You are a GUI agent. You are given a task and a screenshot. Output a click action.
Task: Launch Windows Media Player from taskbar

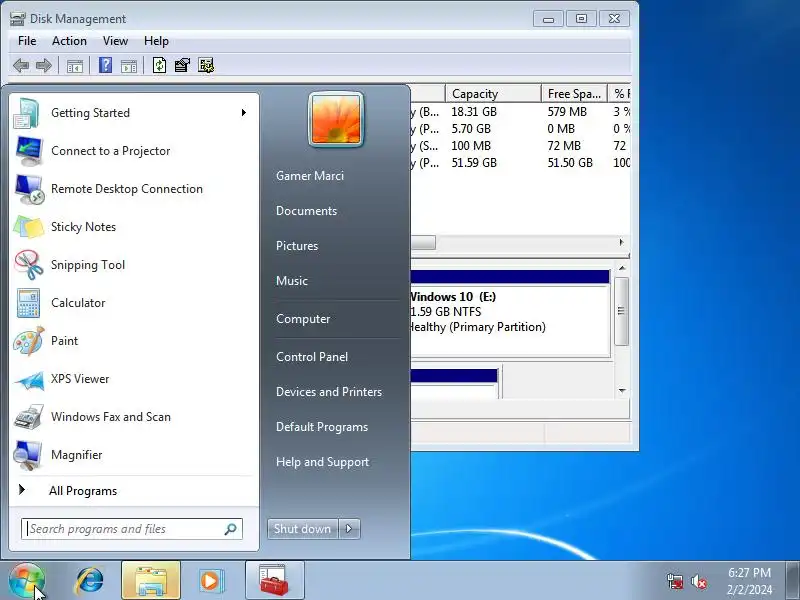(211, 581)
